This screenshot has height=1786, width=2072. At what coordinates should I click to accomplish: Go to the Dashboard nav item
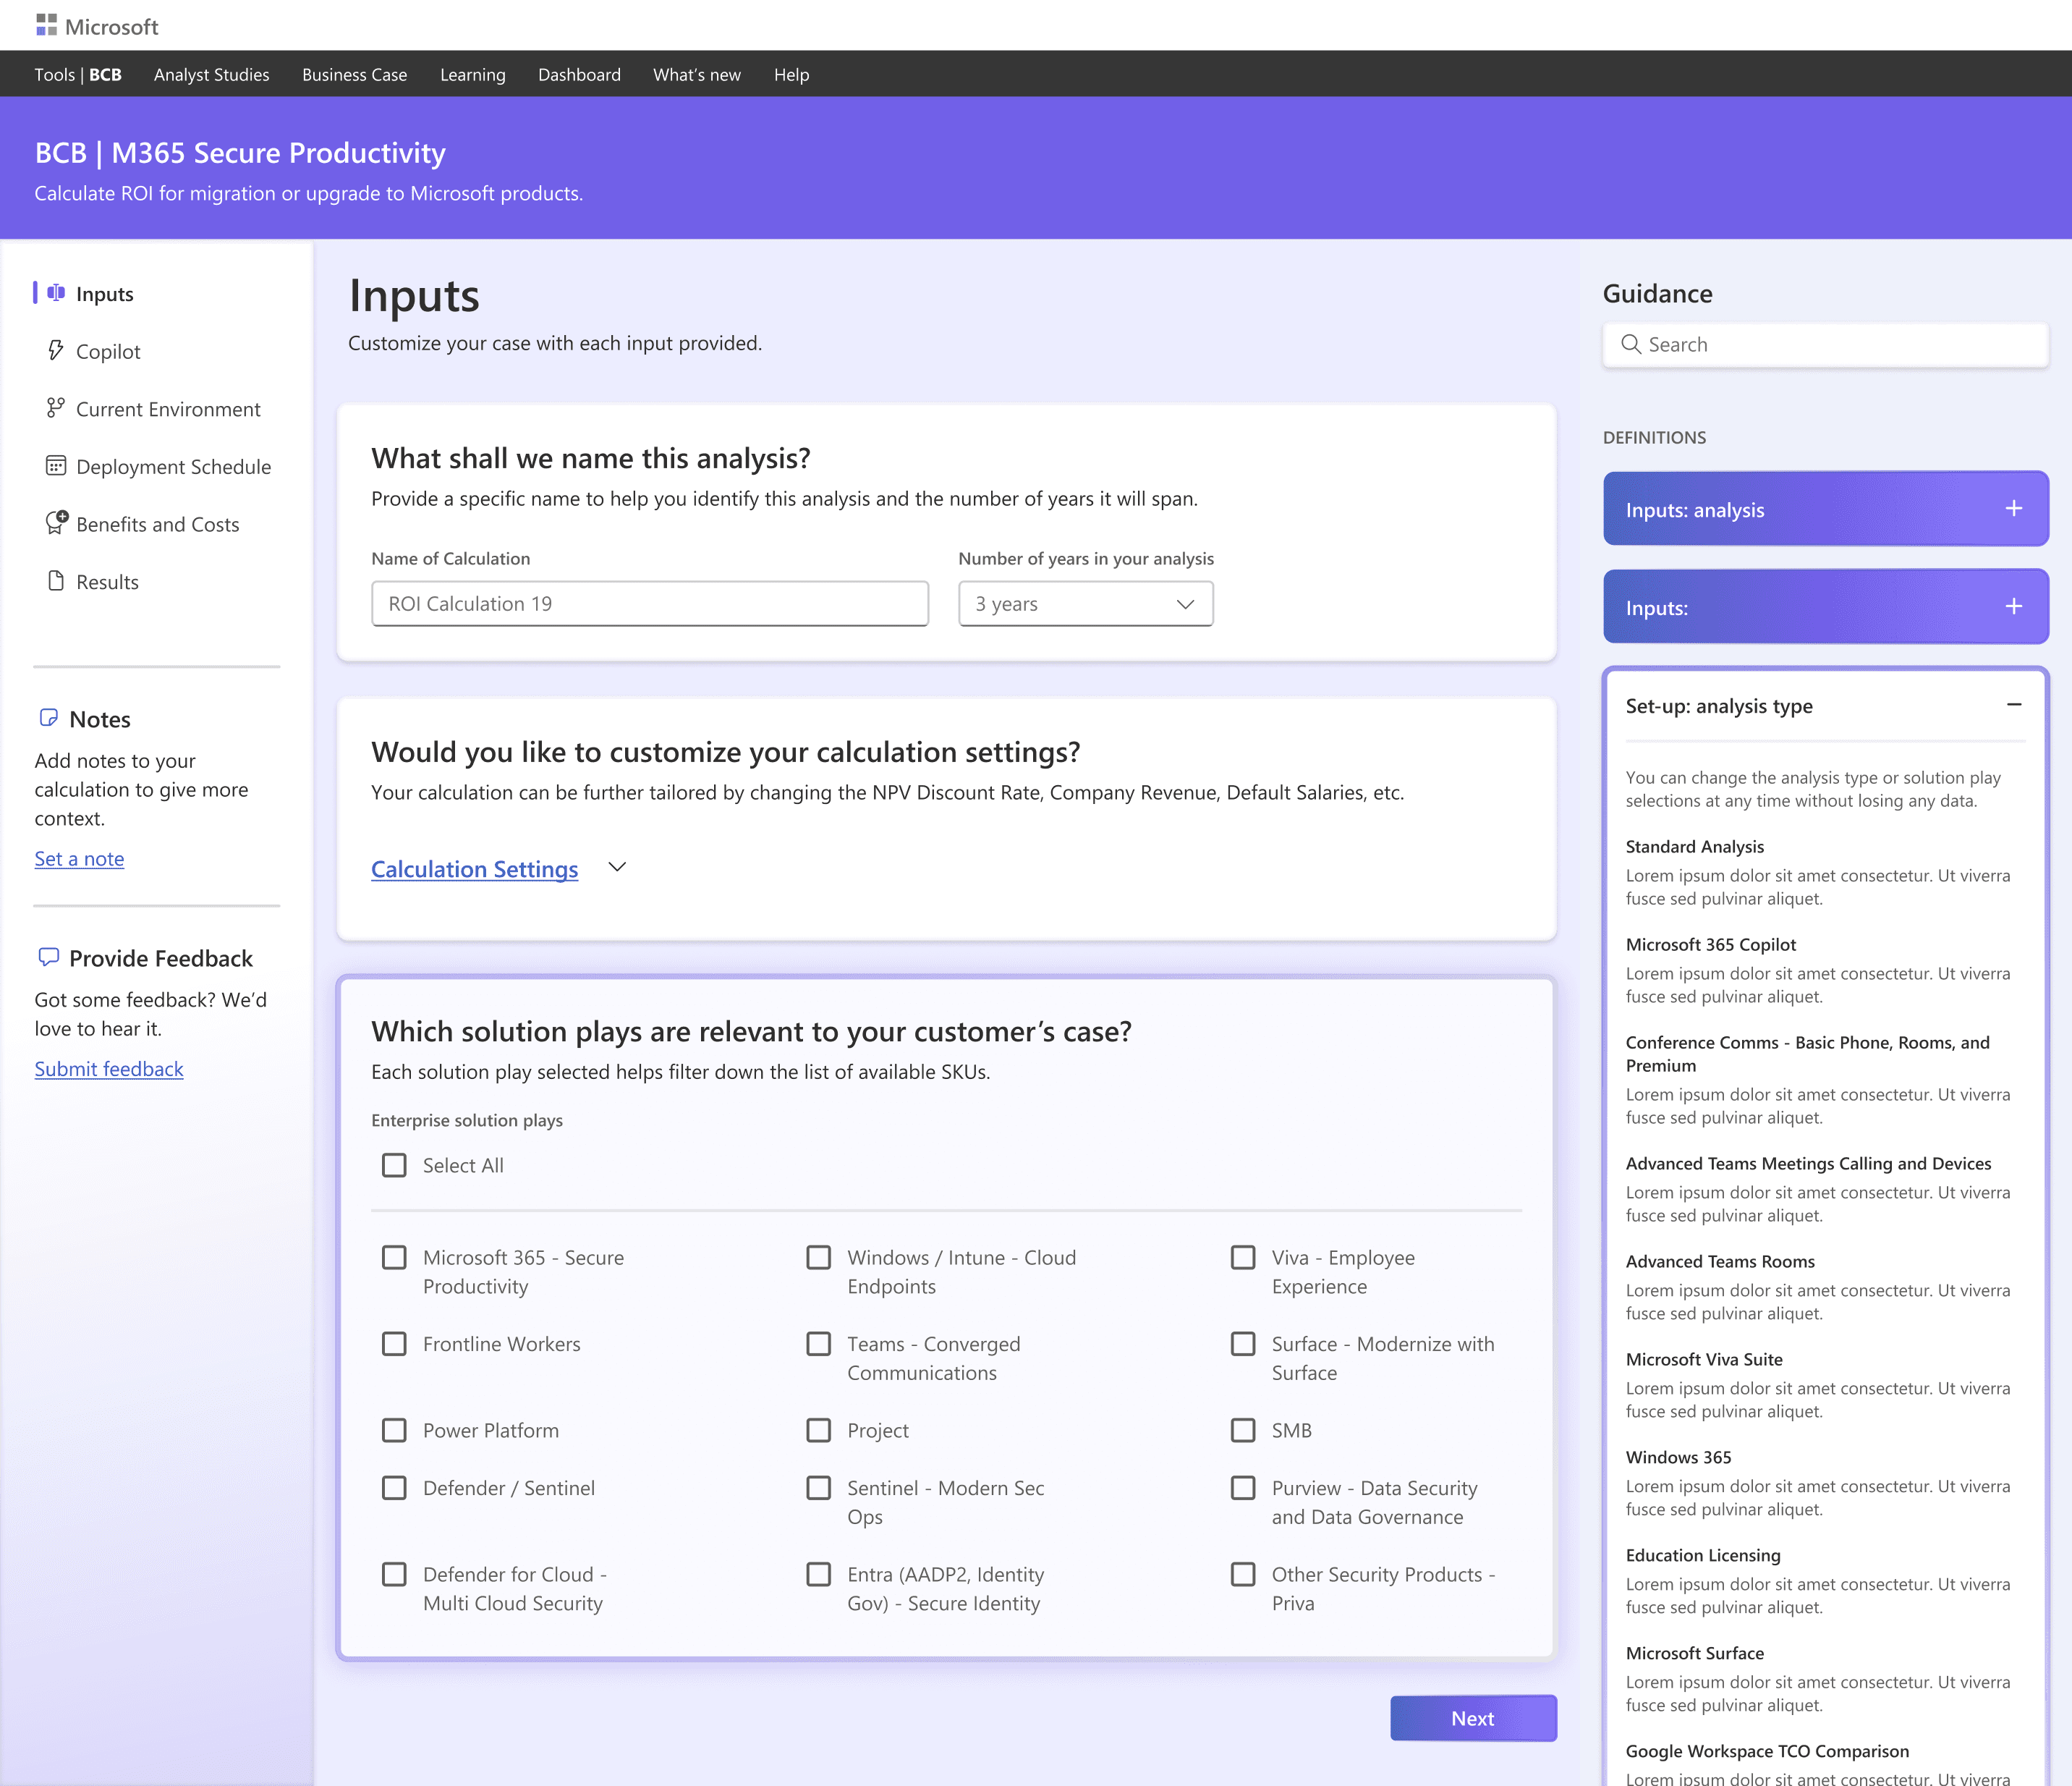pyautogui.click(x=579, y=74)
